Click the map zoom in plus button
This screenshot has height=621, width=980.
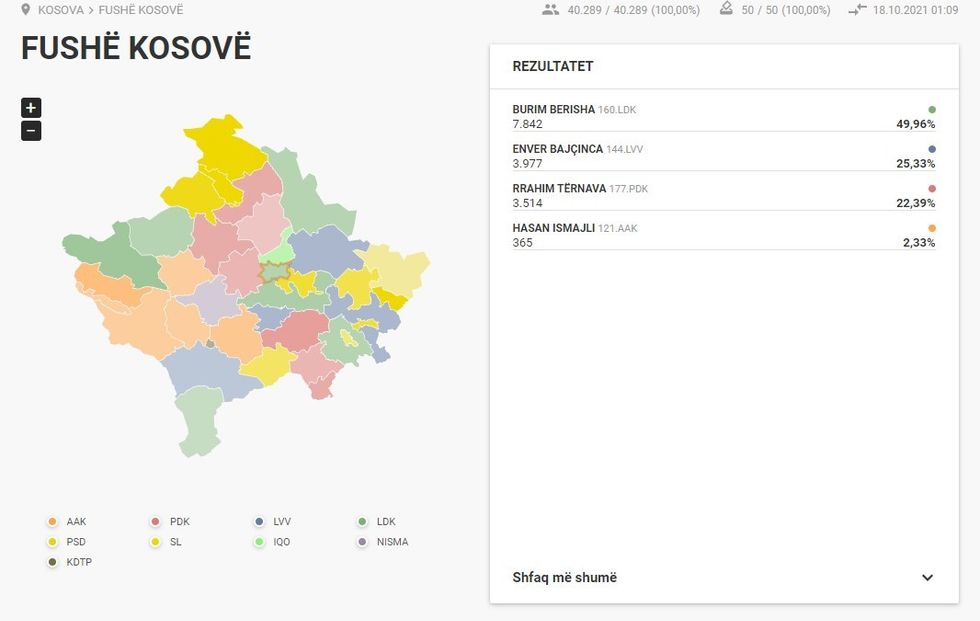click(30, 107)
